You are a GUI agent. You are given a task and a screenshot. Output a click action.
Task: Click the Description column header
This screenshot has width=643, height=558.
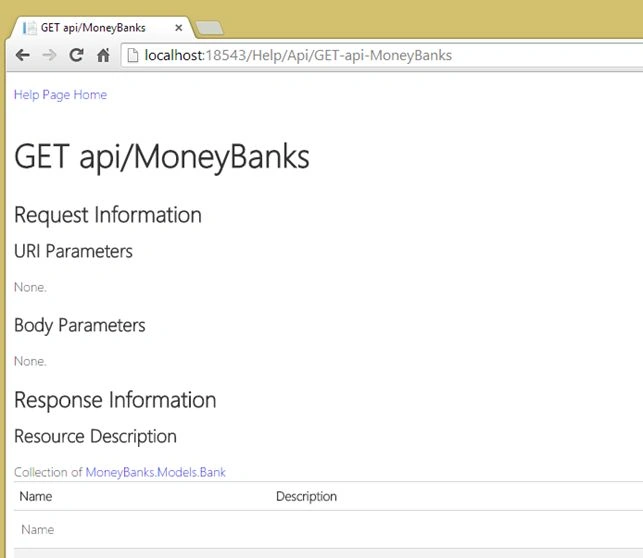point(306,497)
